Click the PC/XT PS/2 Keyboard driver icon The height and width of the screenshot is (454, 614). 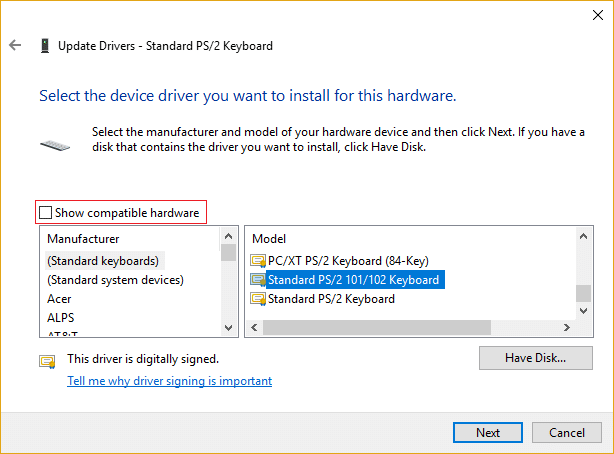[x=258, y=261]
